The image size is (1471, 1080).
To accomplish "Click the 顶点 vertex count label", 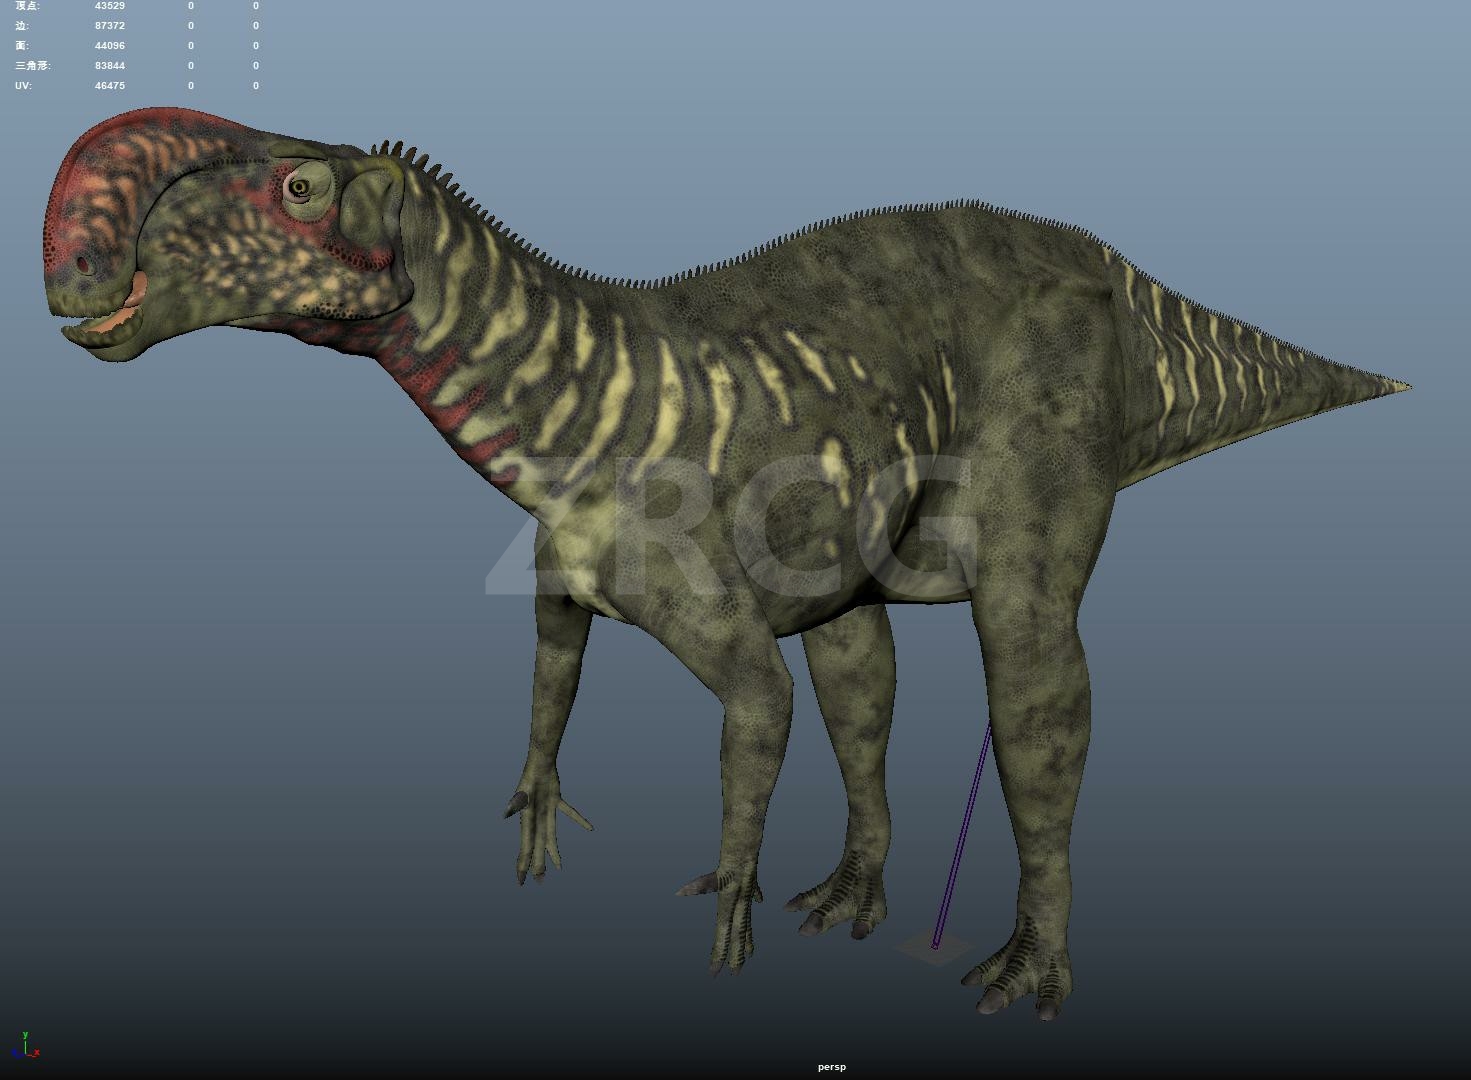I will (x=27, y=6).
